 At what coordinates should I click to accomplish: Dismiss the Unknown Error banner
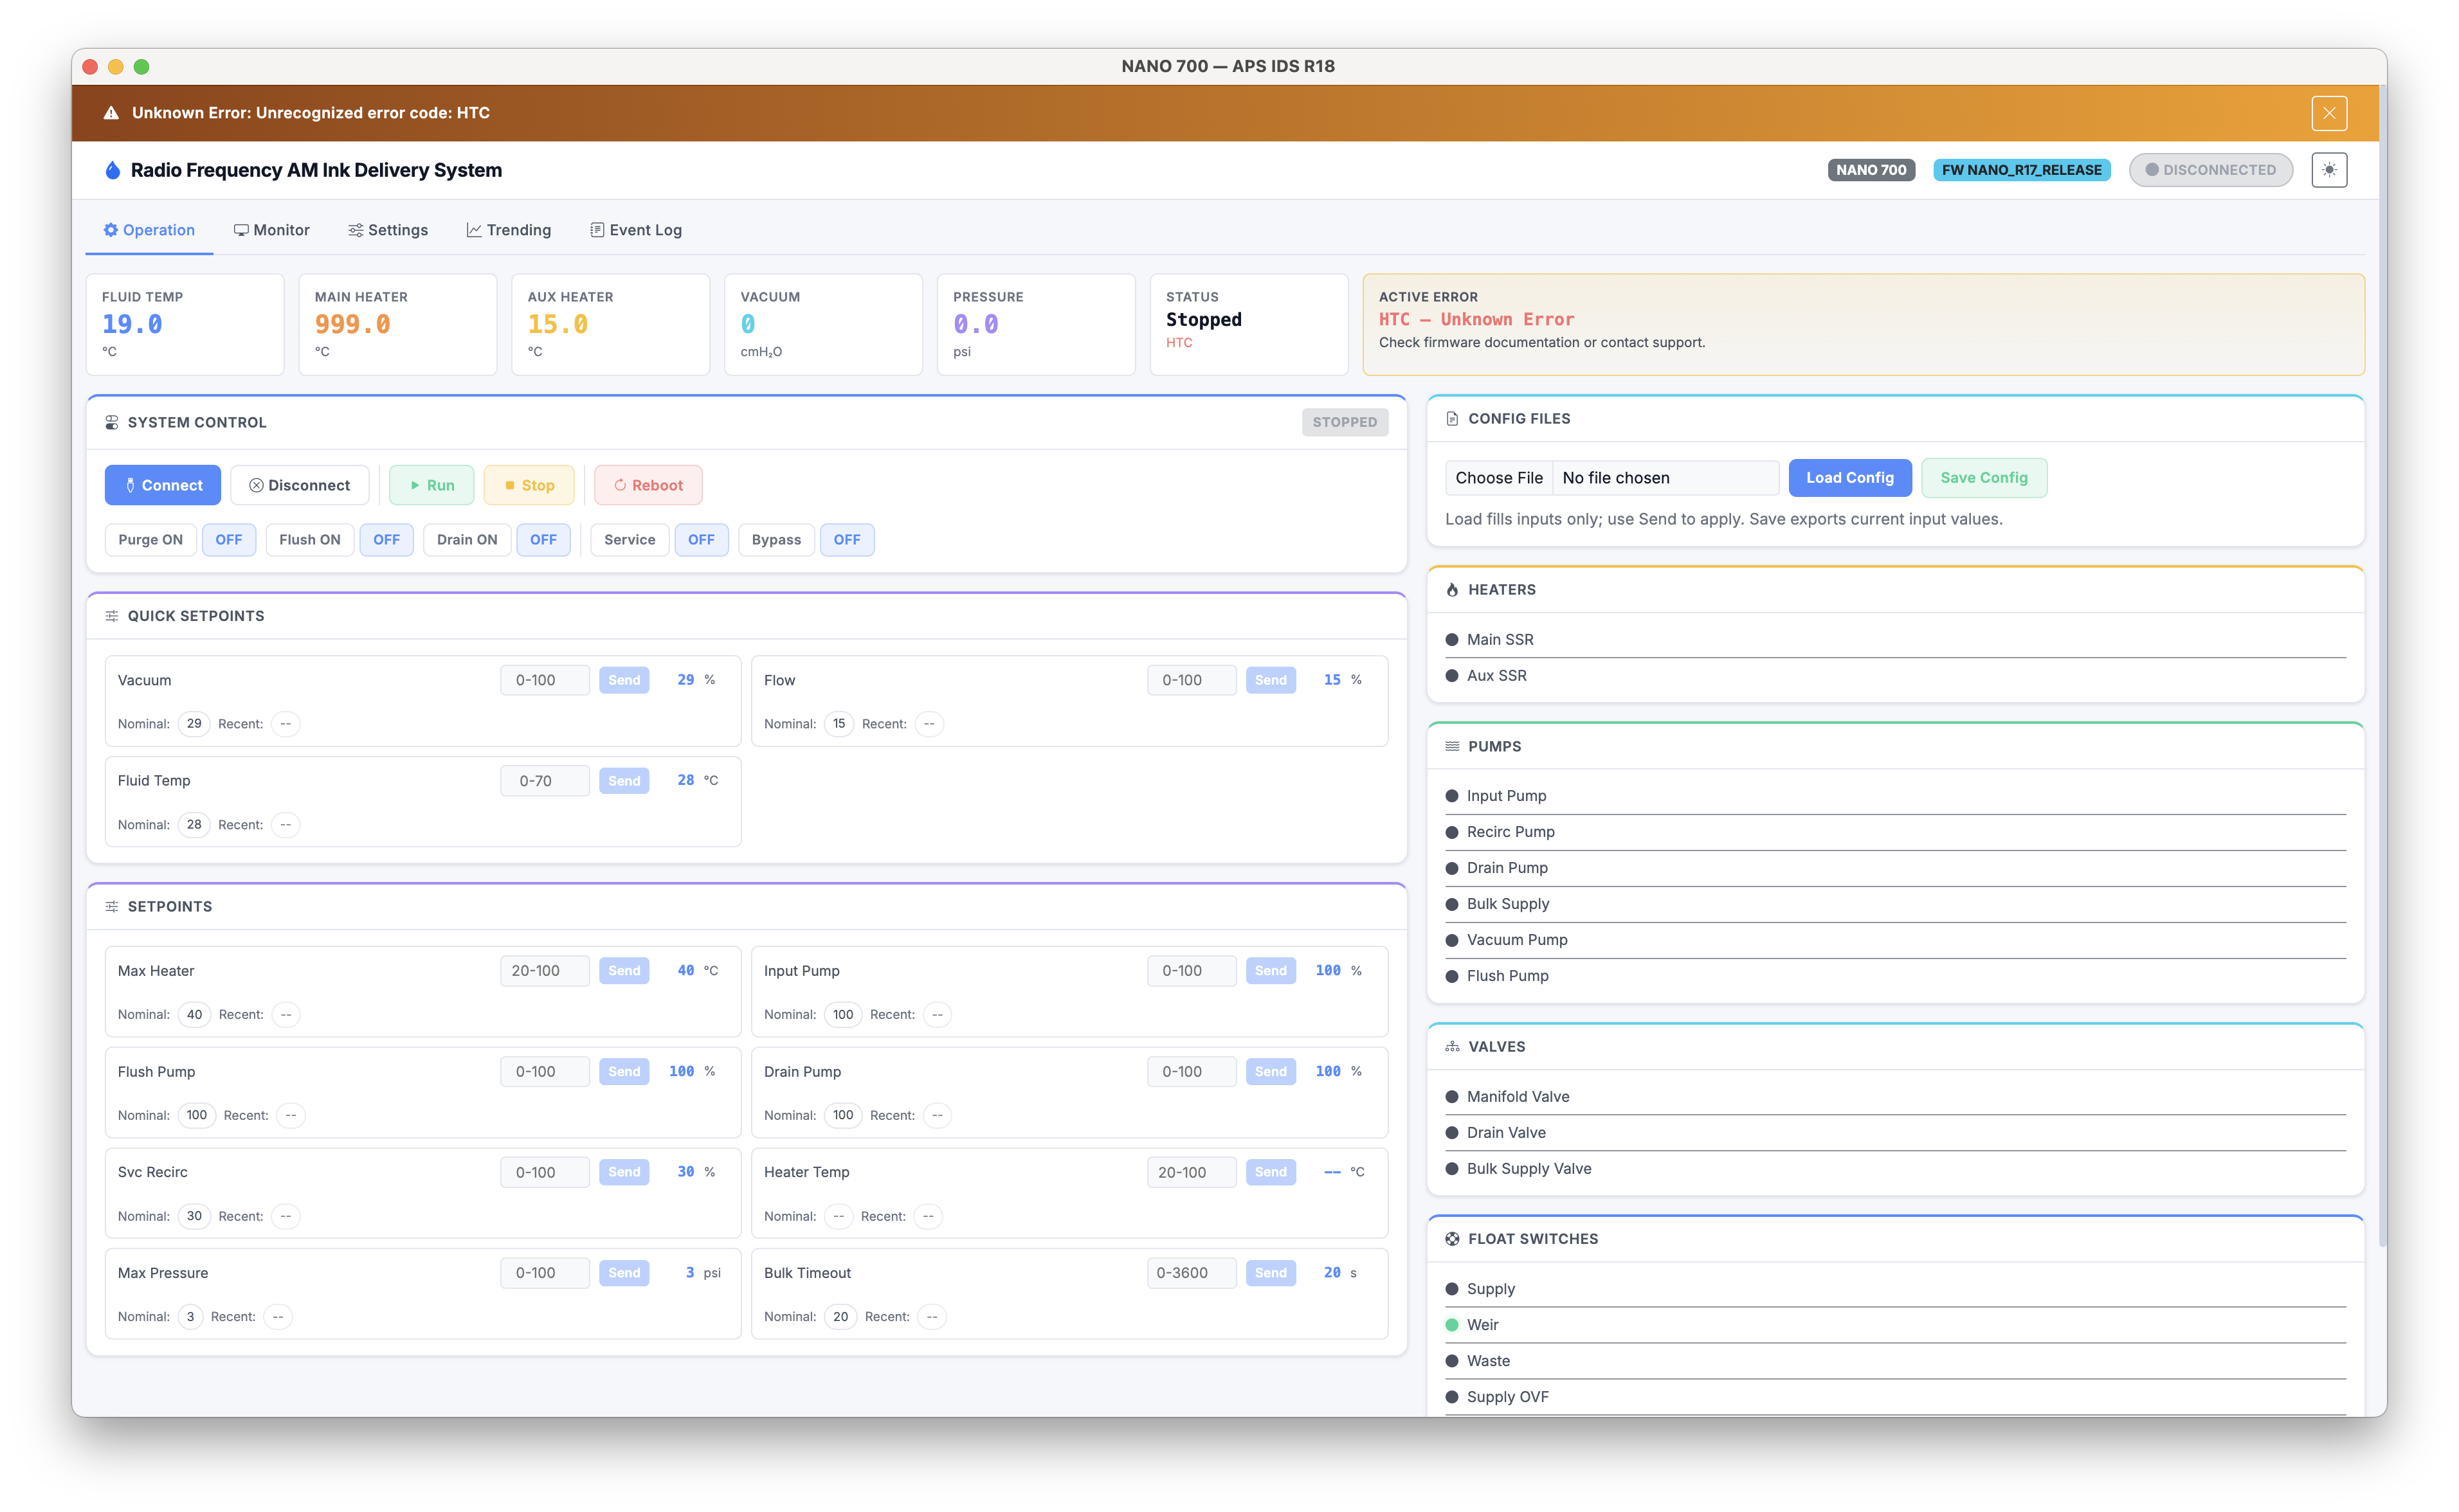[2329, 112]
